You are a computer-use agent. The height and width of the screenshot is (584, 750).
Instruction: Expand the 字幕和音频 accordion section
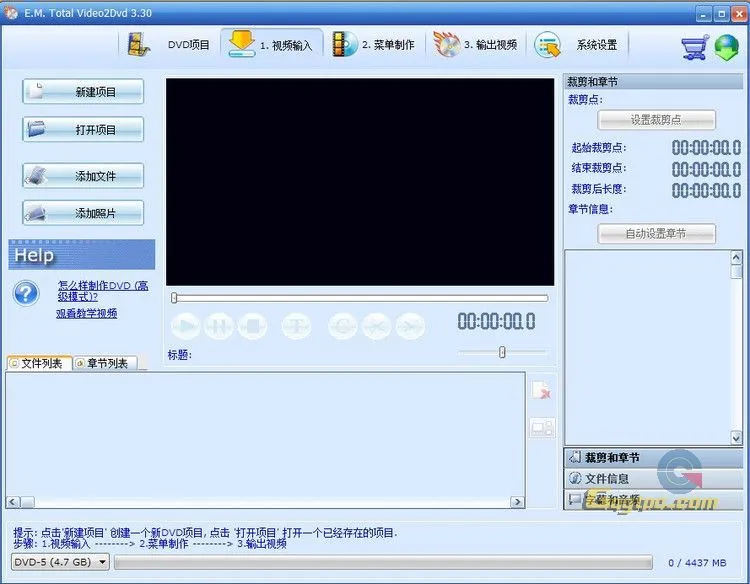[653, 500]
